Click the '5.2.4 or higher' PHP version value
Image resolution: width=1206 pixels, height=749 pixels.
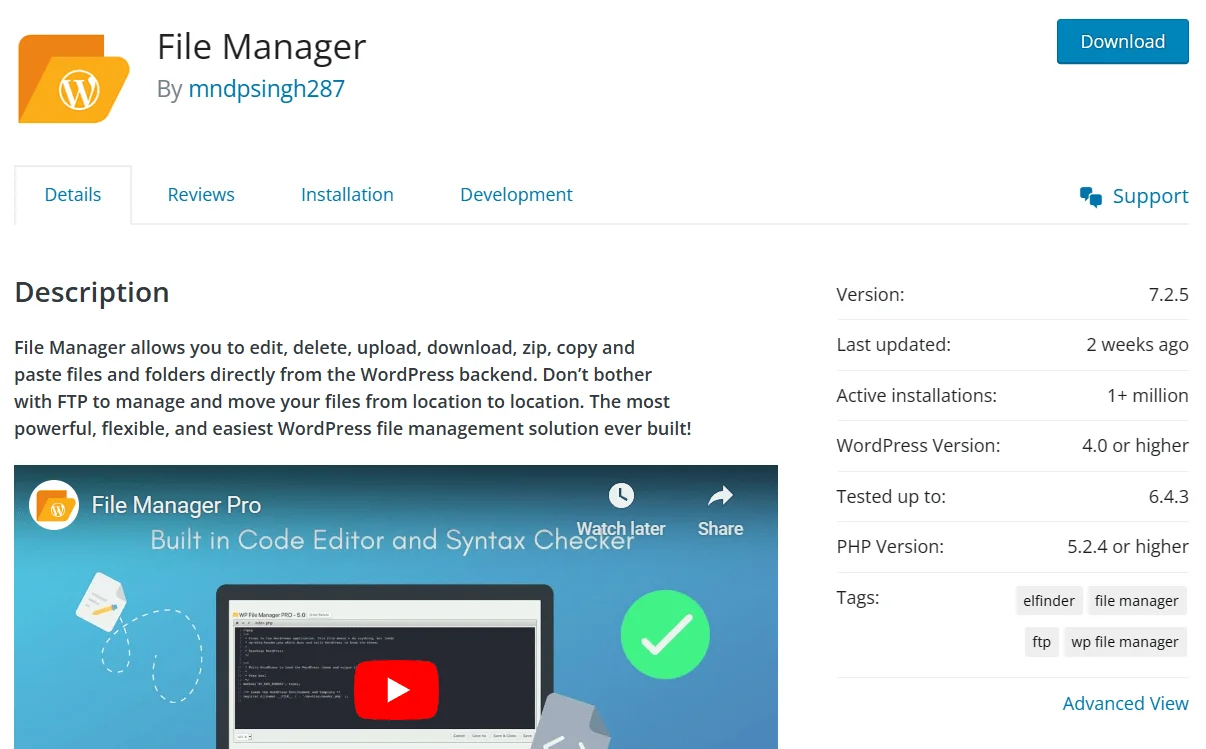pos(1128,547)
